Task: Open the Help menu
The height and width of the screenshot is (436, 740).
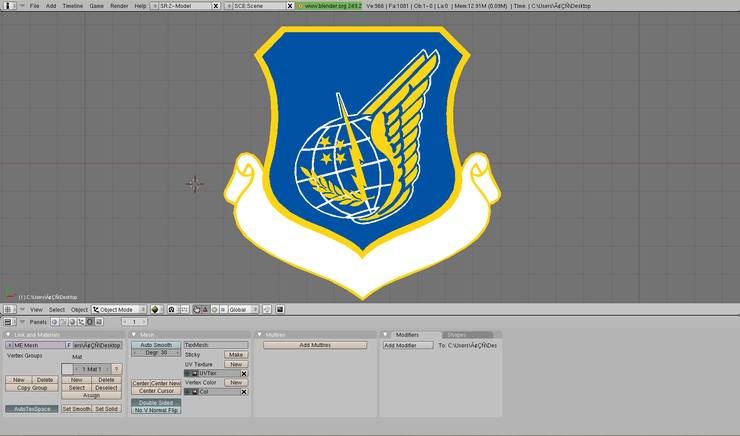Action: (140, 6)
